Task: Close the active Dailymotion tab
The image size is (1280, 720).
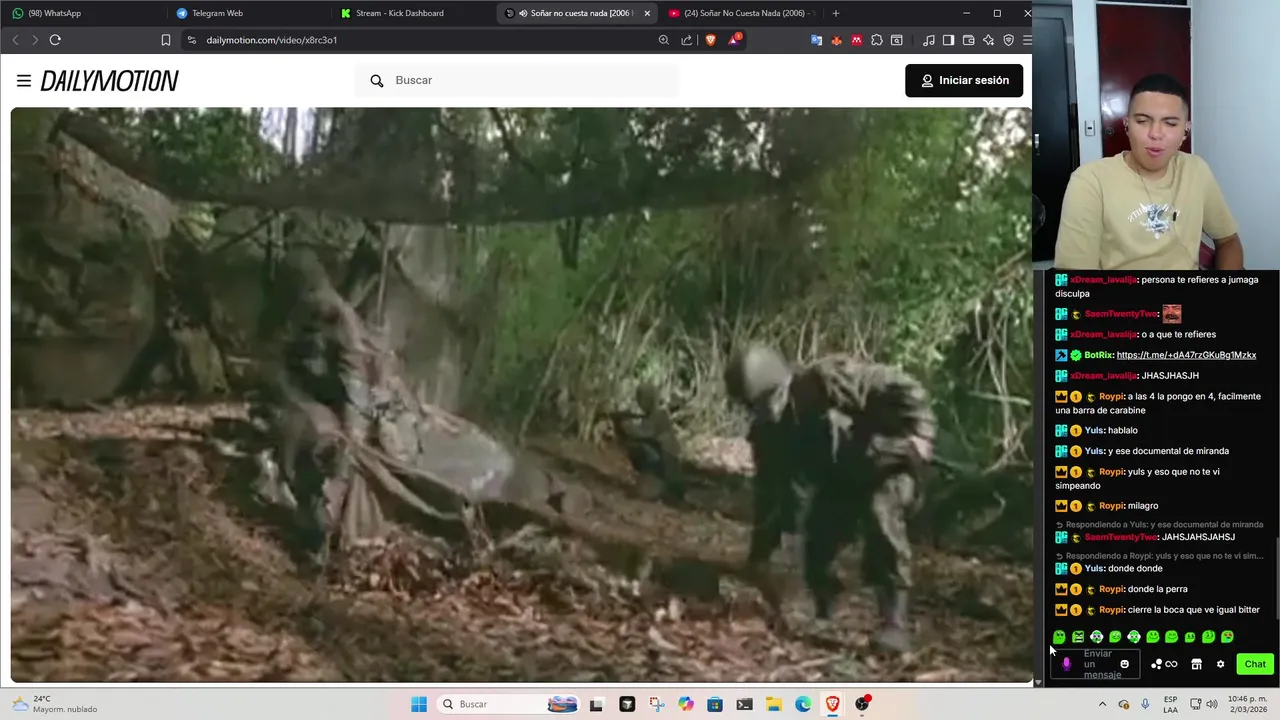Action: (x=647, y=13)
